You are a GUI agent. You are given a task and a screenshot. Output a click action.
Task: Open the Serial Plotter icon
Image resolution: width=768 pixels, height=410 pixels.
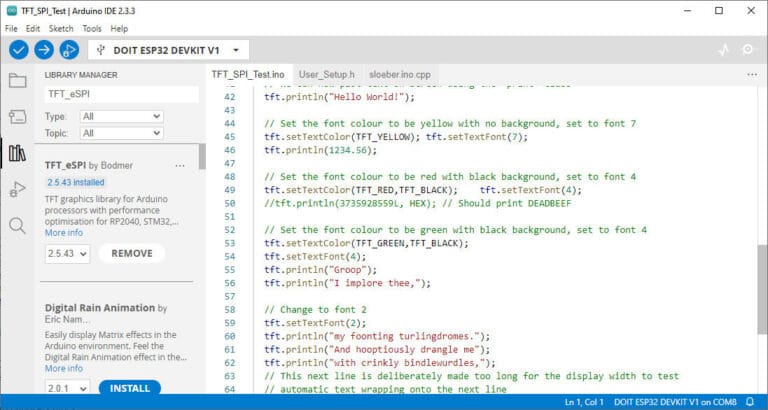[723, 49]
